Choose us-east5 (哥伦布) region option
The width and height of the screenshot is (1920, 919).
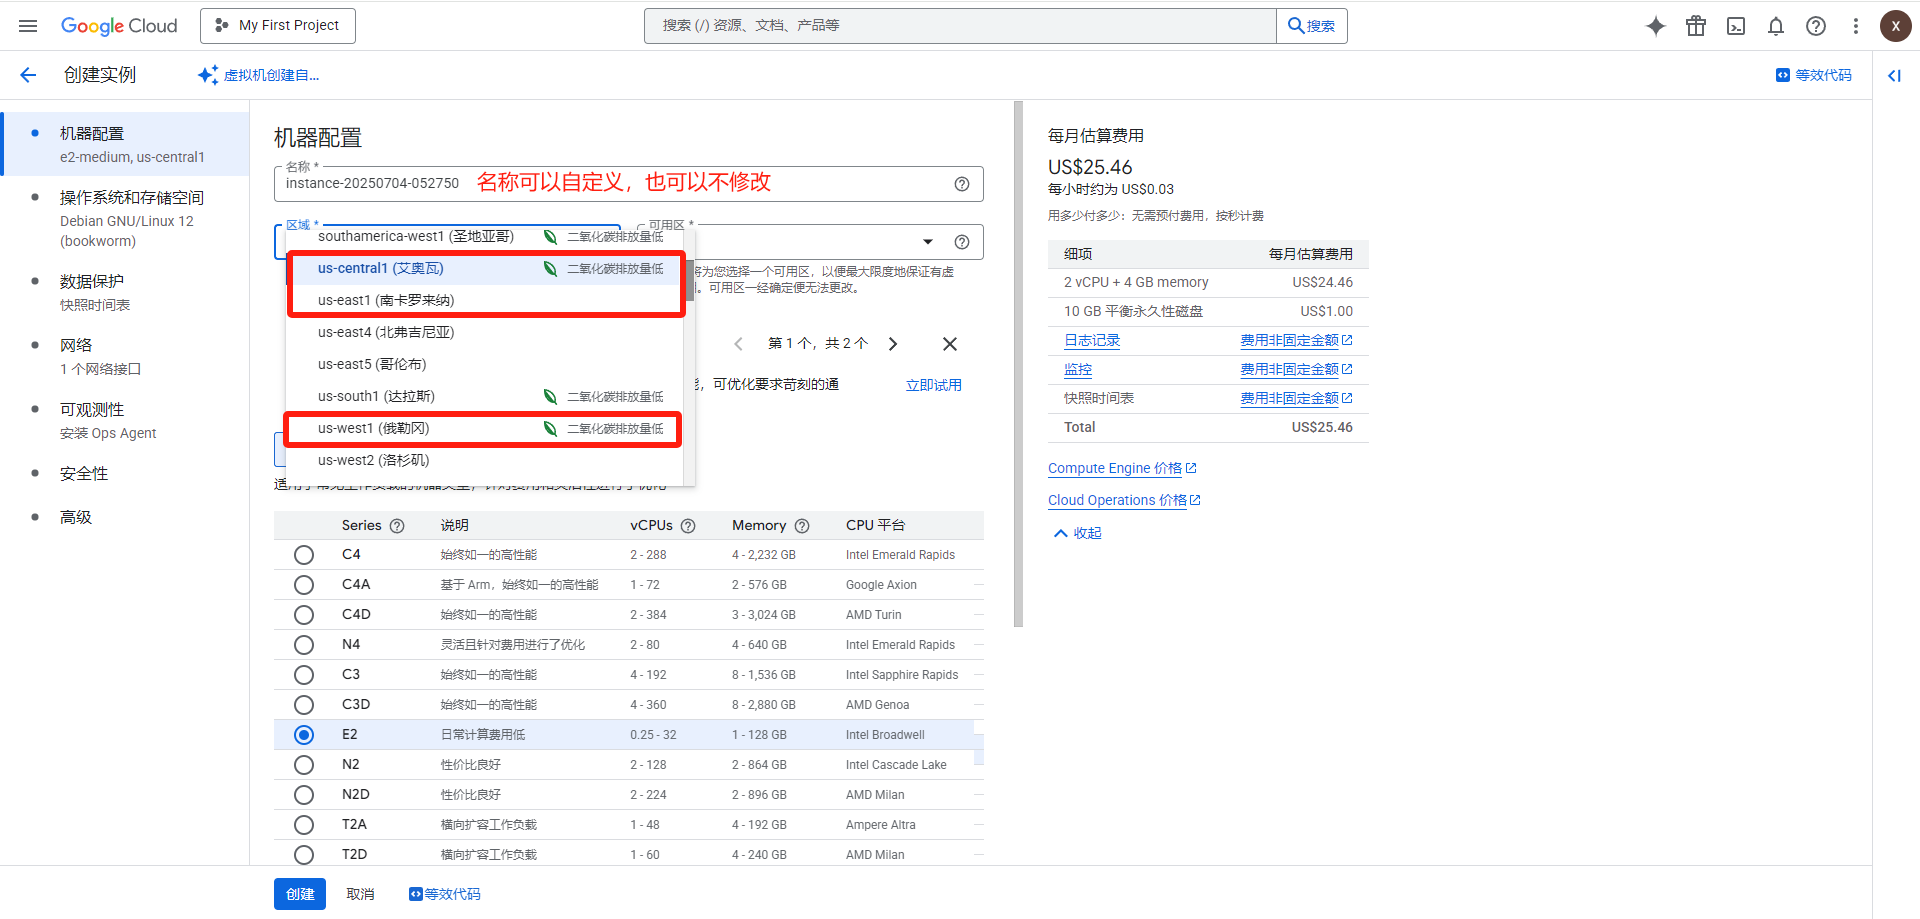[x=486, y=365]
